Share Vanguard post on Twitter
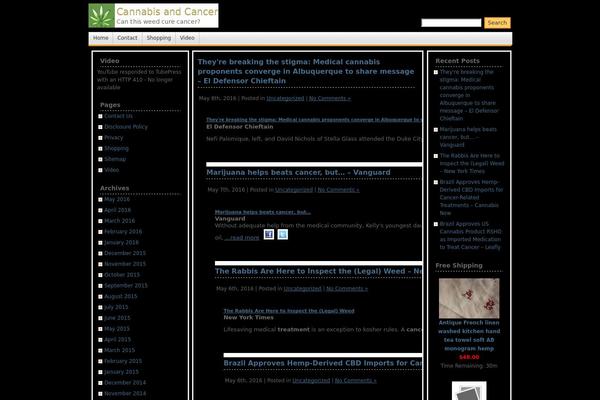This screenshot has width=600, height=400. coord(282,234)
